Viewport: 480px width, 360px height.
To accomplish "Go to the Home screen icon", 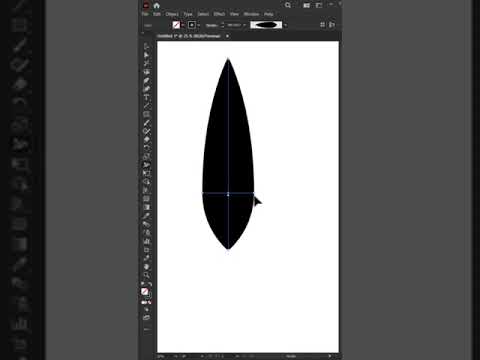I will 157,5.
